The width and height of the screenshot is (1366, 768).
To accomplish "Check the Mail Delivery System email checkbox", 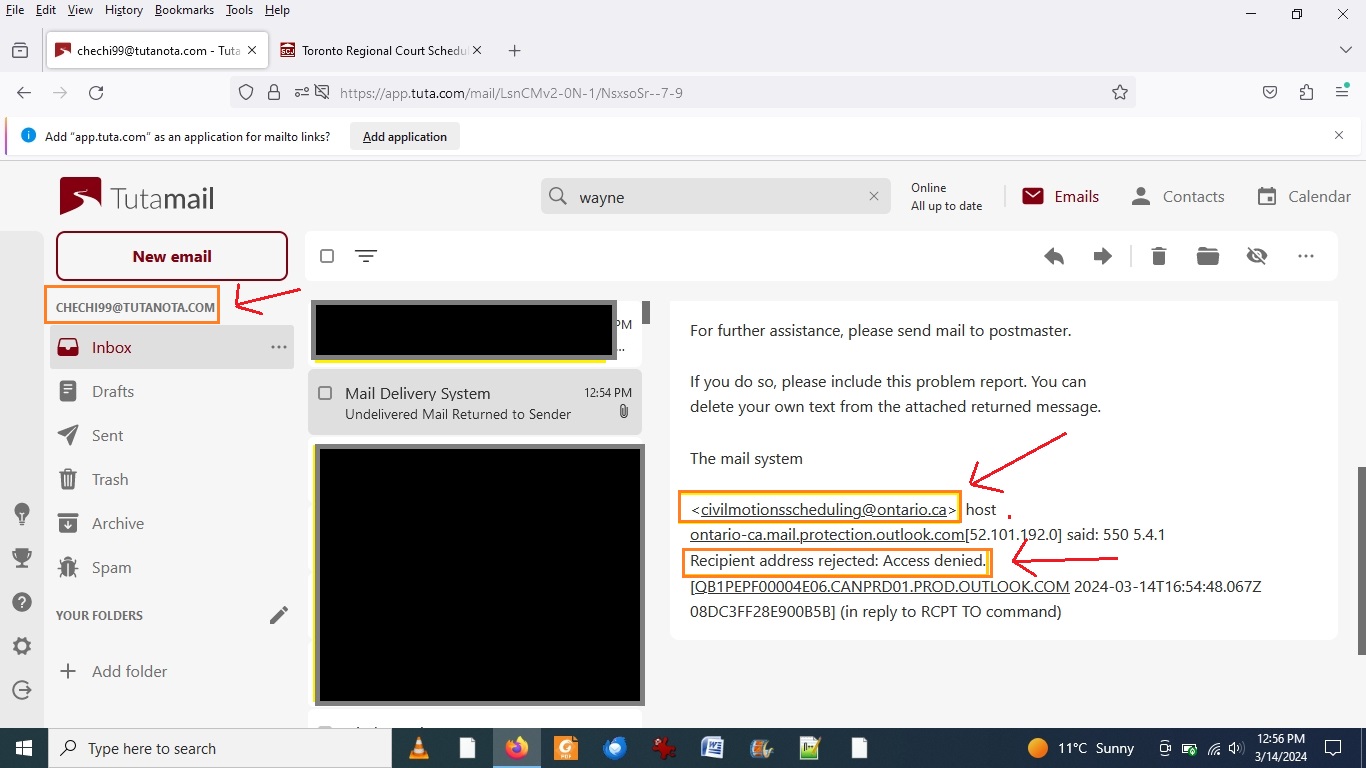I will pos(325,394).
